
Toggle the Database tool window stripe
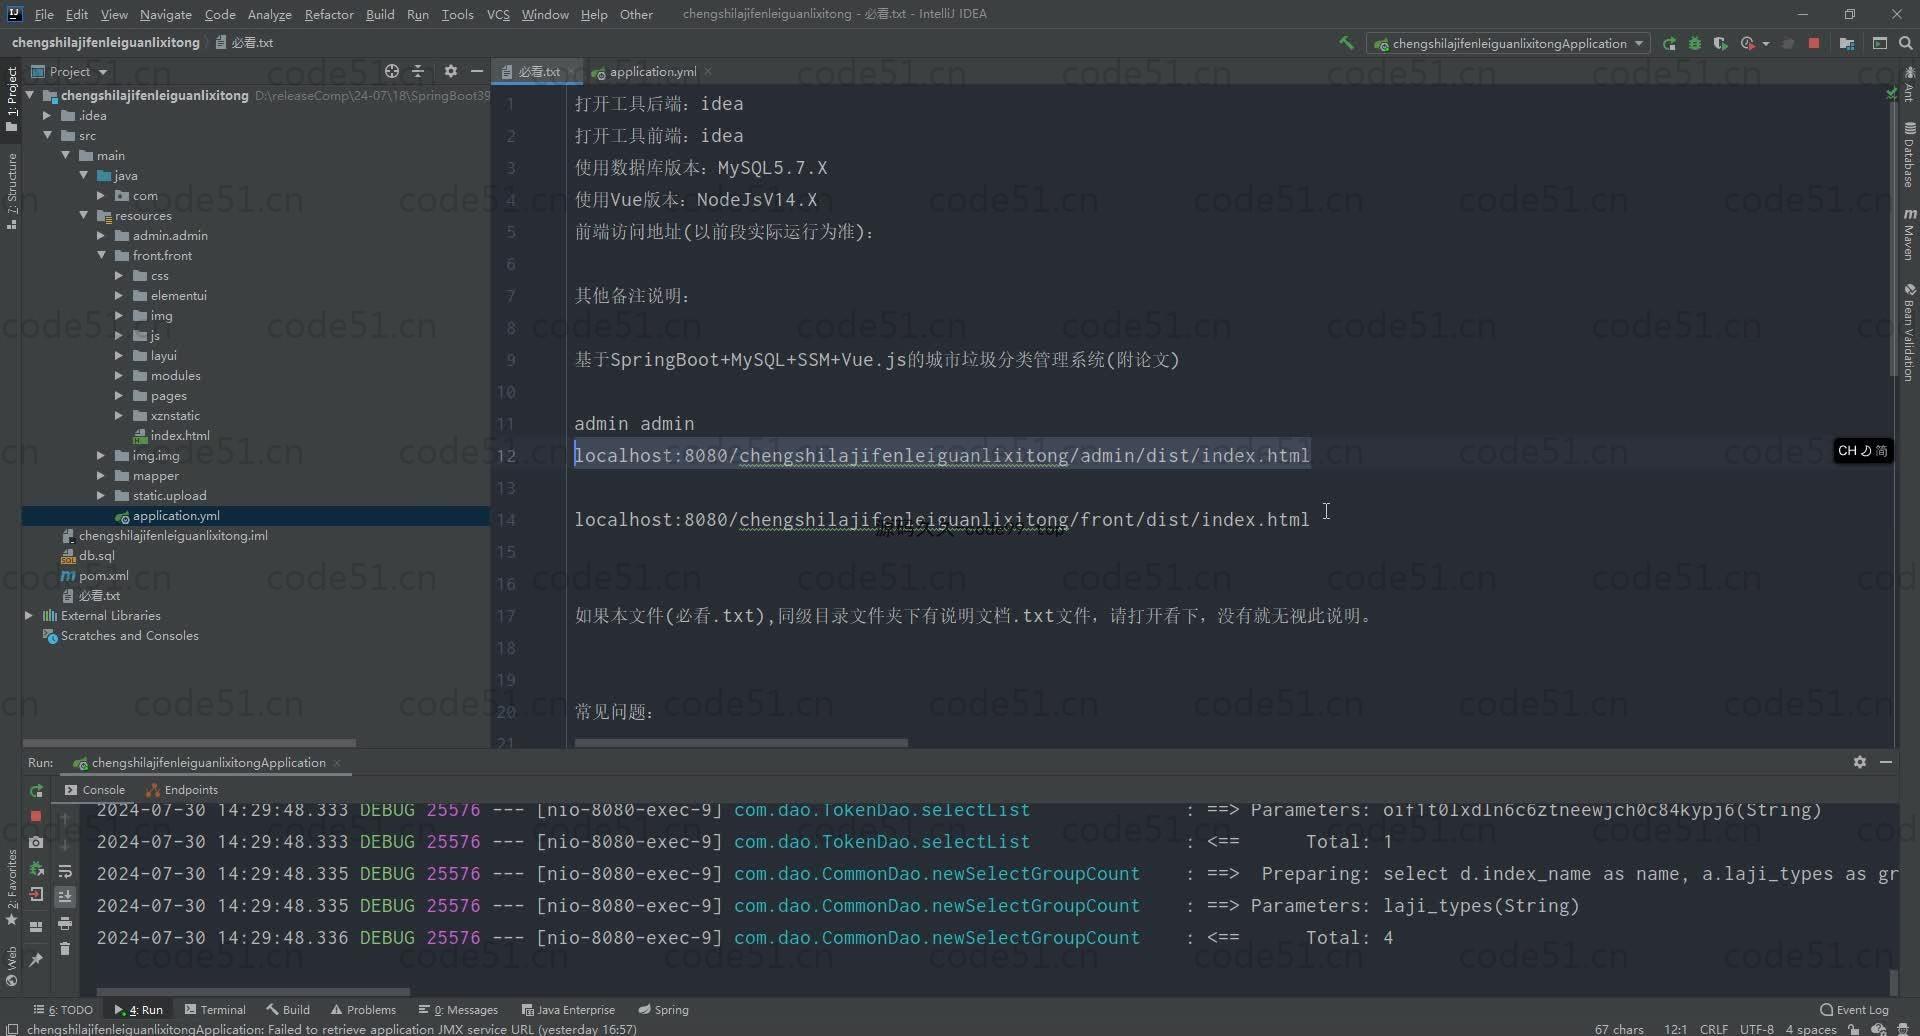[1909, 155]
